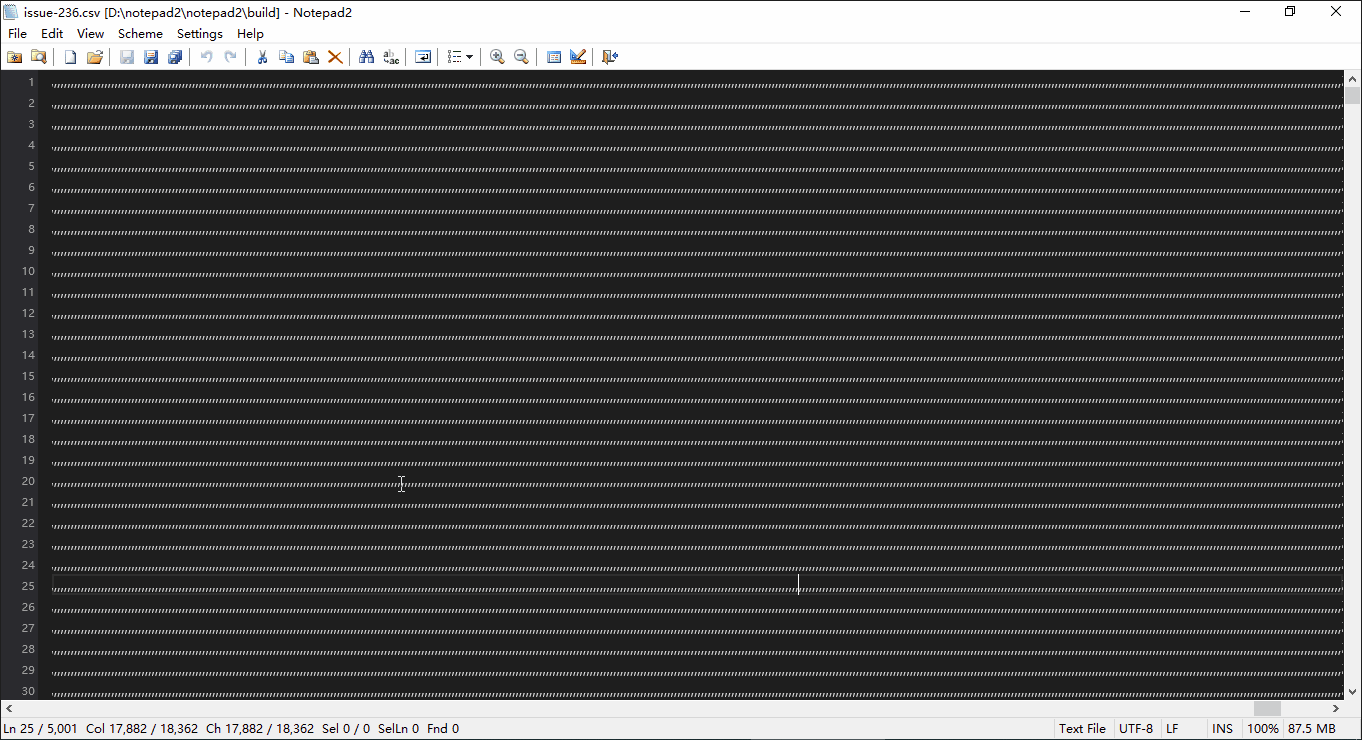Click the Text File scheme indicator
Screen dimensions: 1362x740
click(1082, 728)
